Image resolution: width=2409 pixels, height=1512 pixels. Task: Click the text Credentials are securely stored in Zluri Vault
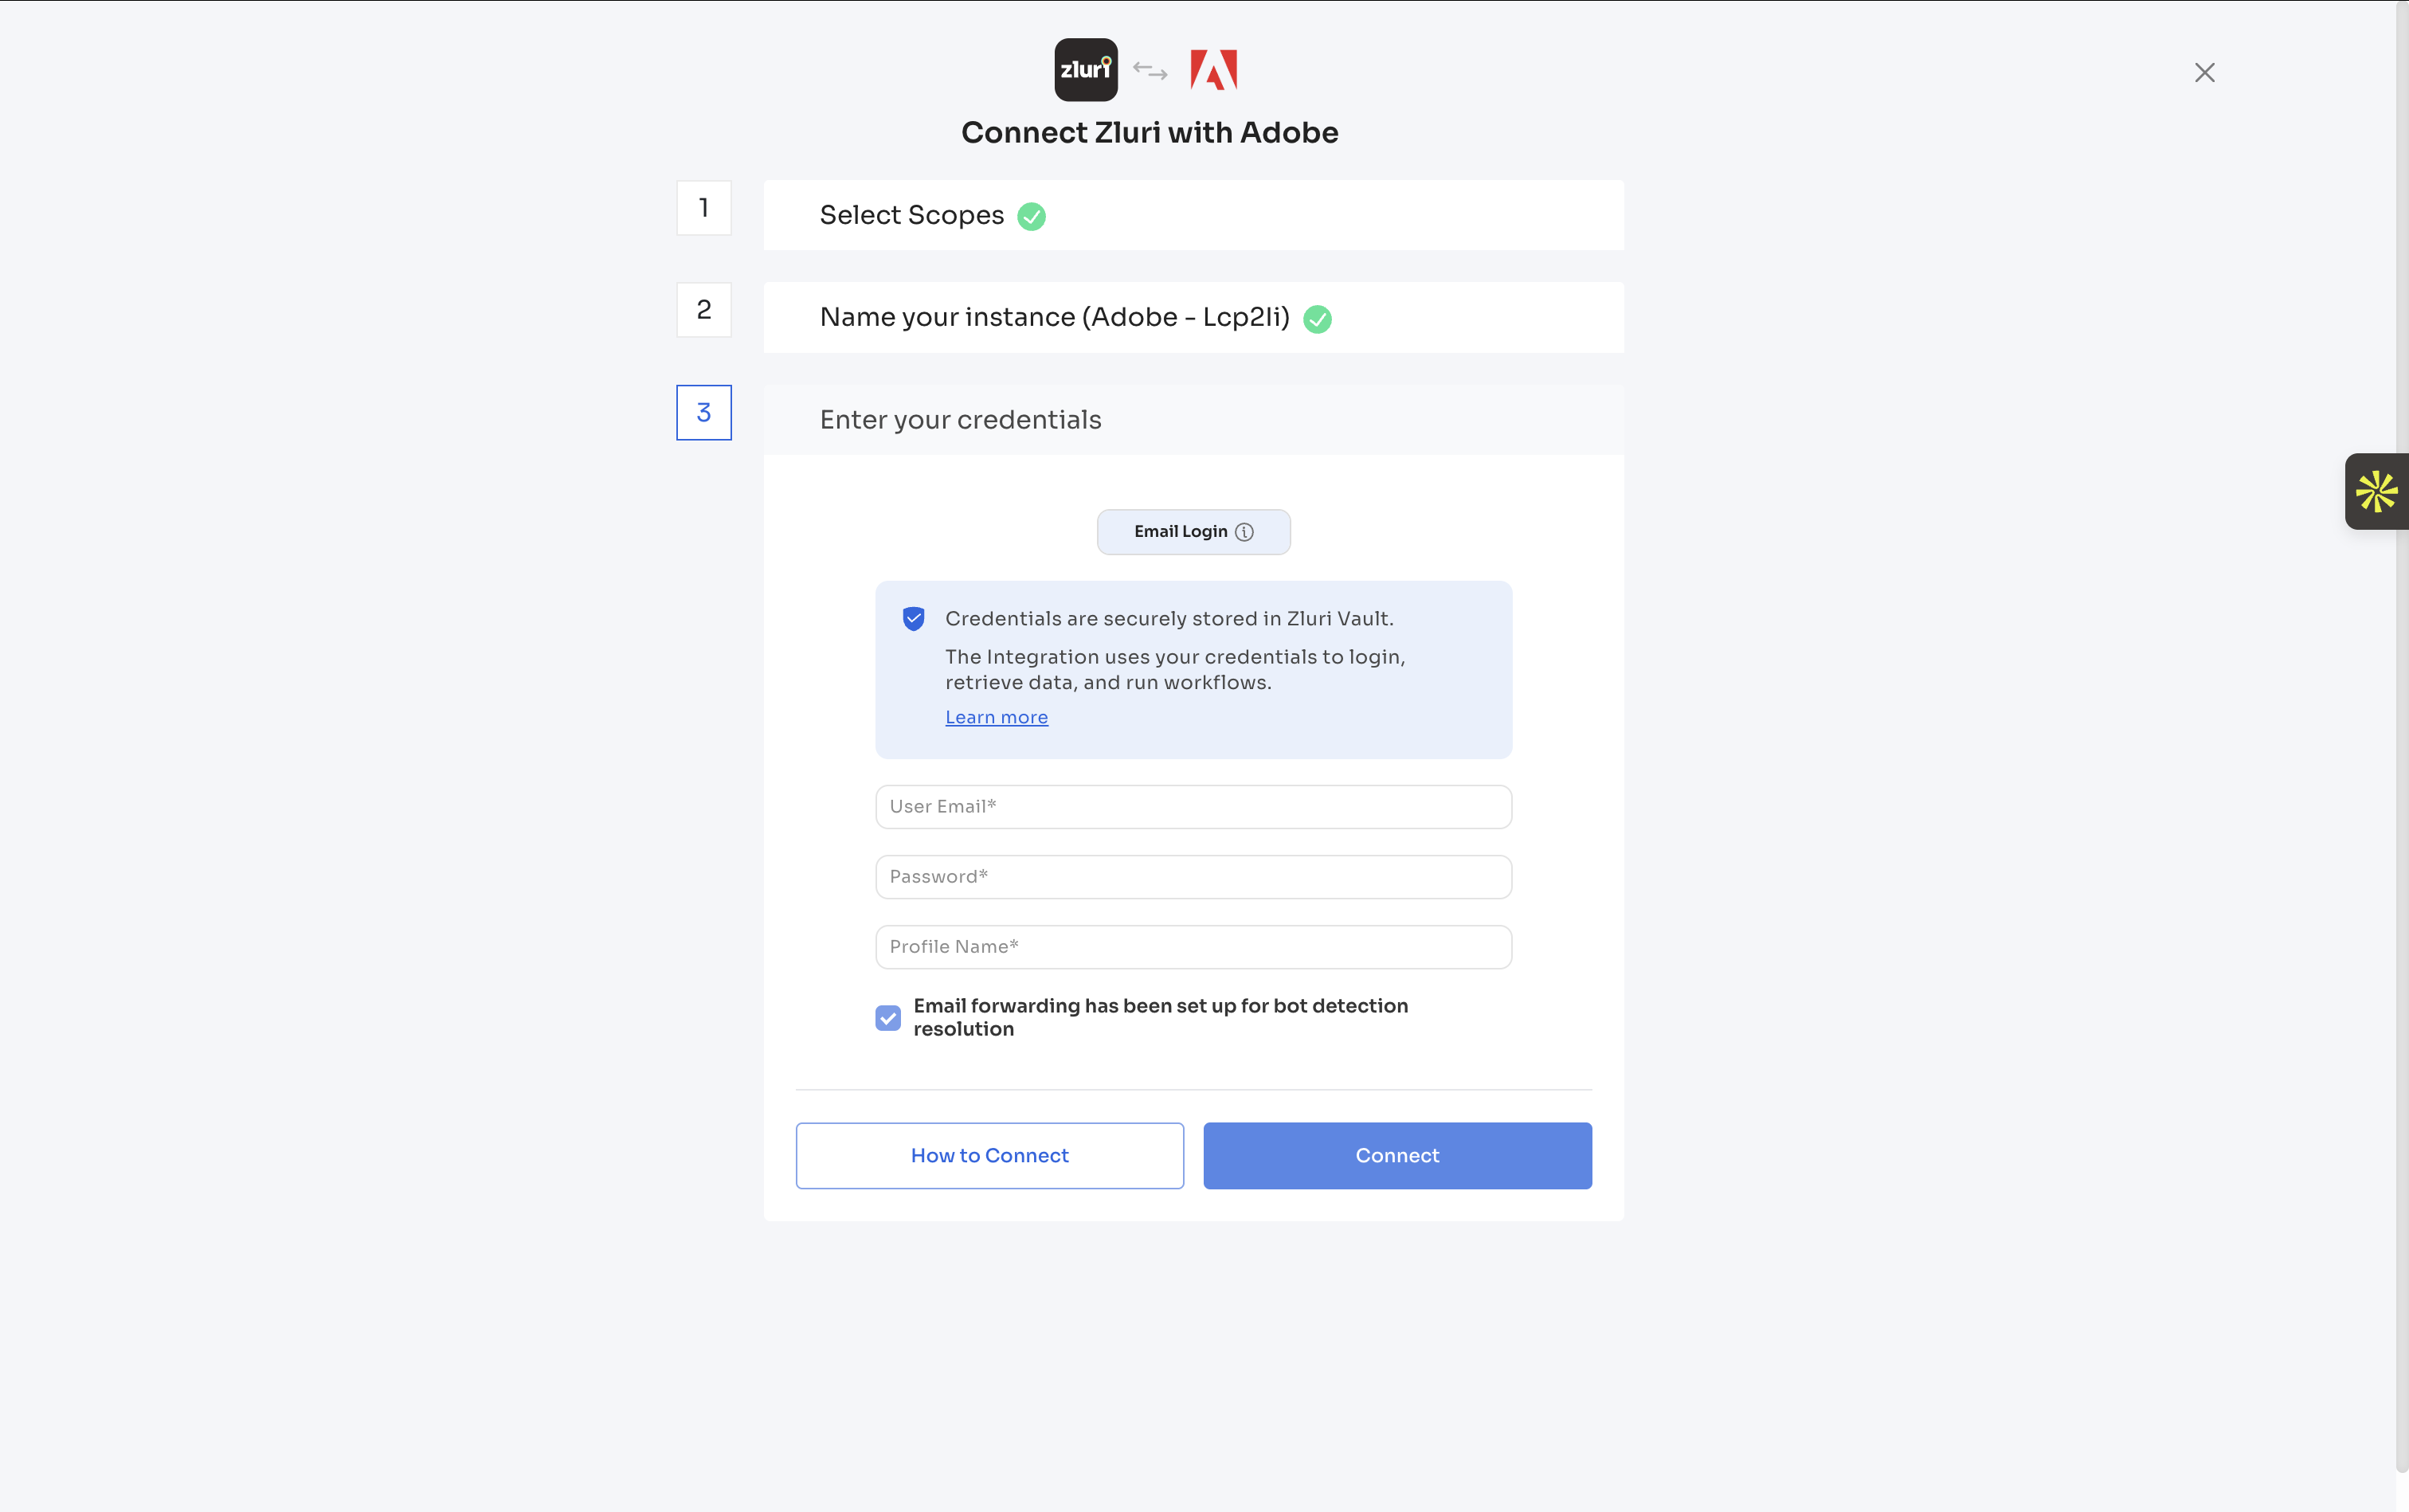pos(1169,619)
